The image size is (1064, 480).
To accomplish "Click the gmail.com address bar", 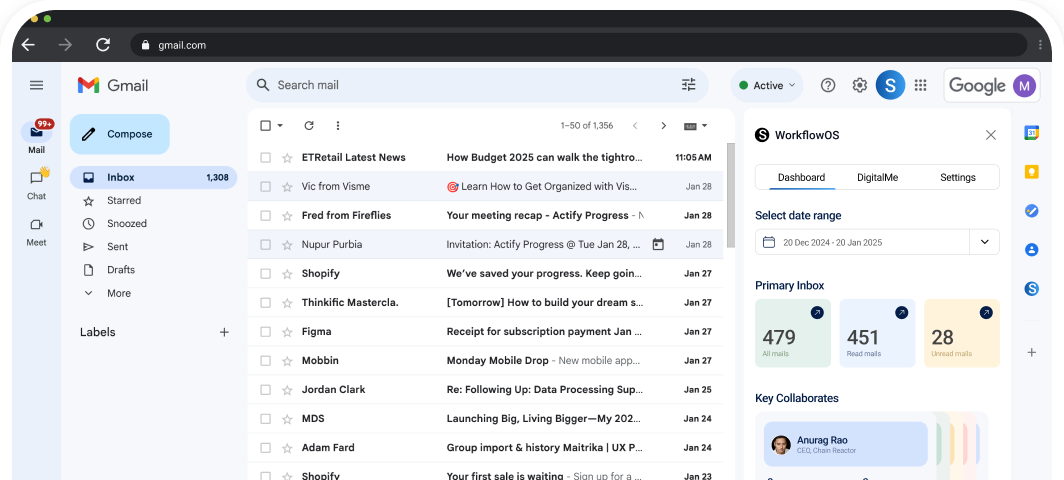I will click(x=578, y=45).
